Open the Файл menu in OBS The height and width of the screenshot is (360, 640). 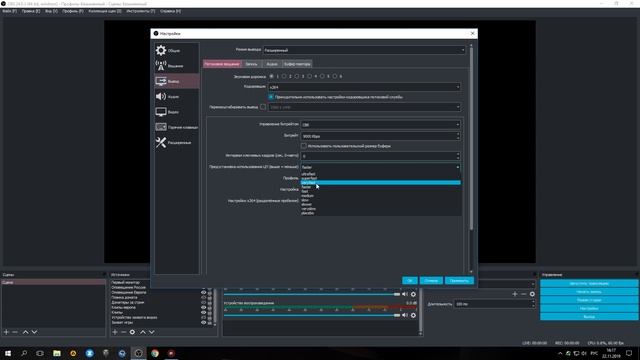(x=9, y=11)
